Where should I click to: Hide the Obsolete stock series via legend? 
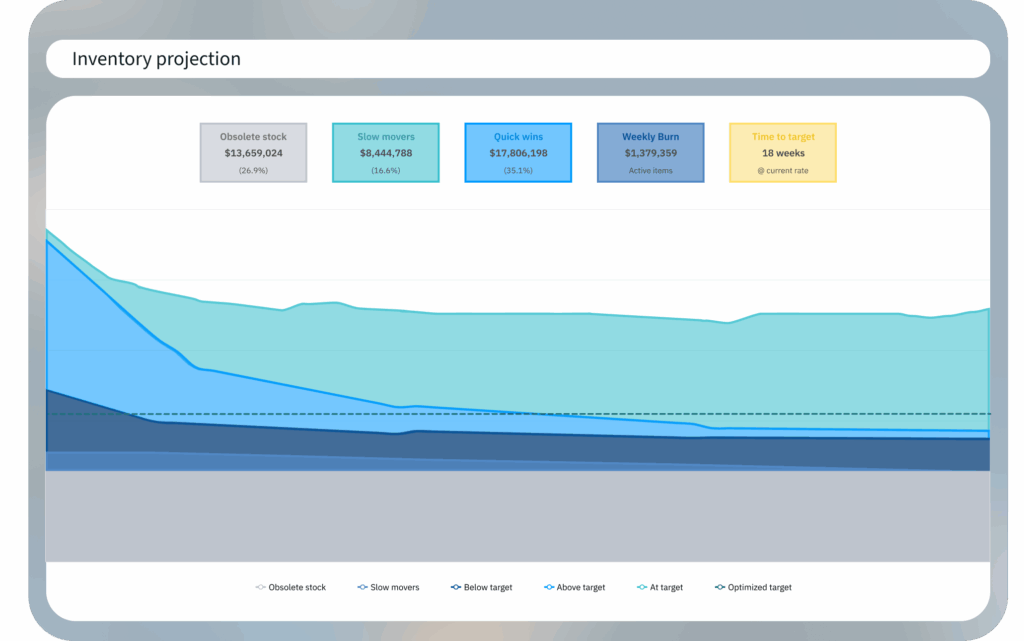290,587
